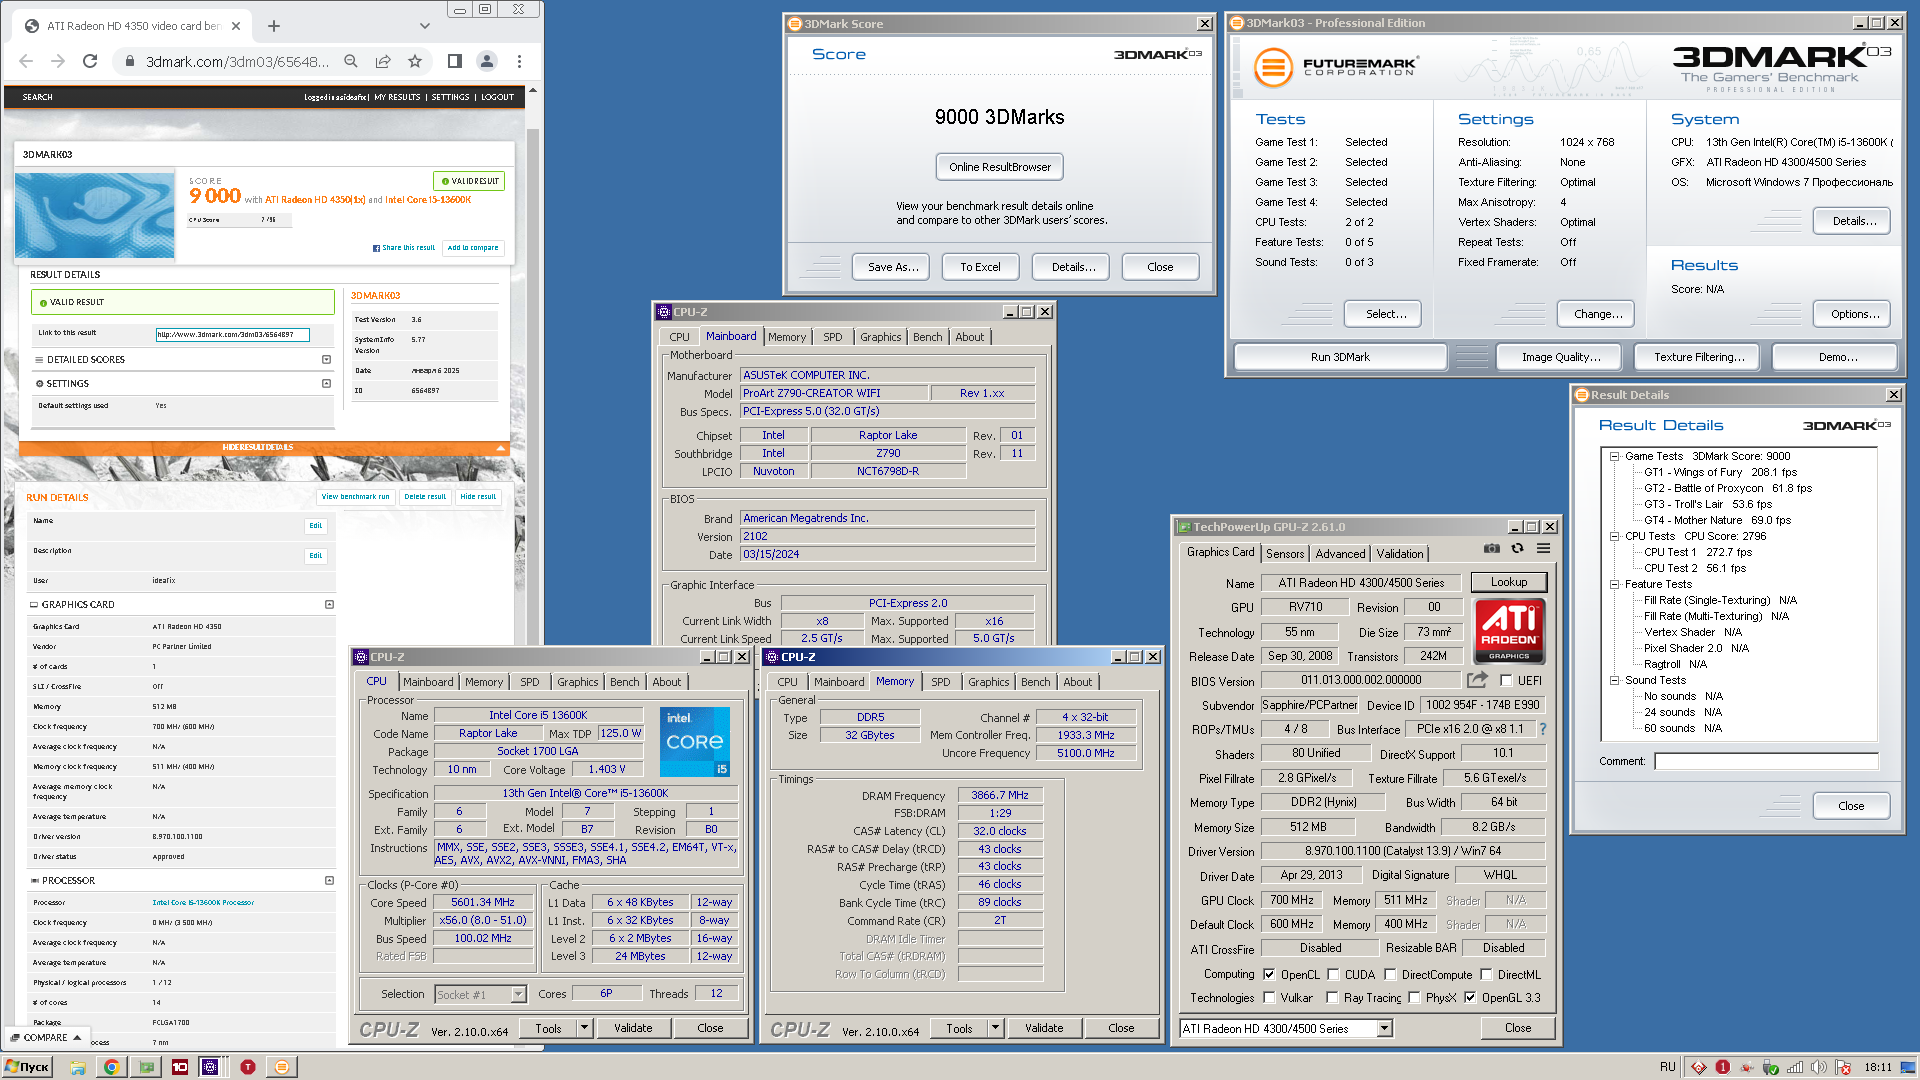Viewport: 1920px width, 1080px height.
Task: Open the GPU selection dropdown in GPU-Z
Action: [x=1385, y=1029]
